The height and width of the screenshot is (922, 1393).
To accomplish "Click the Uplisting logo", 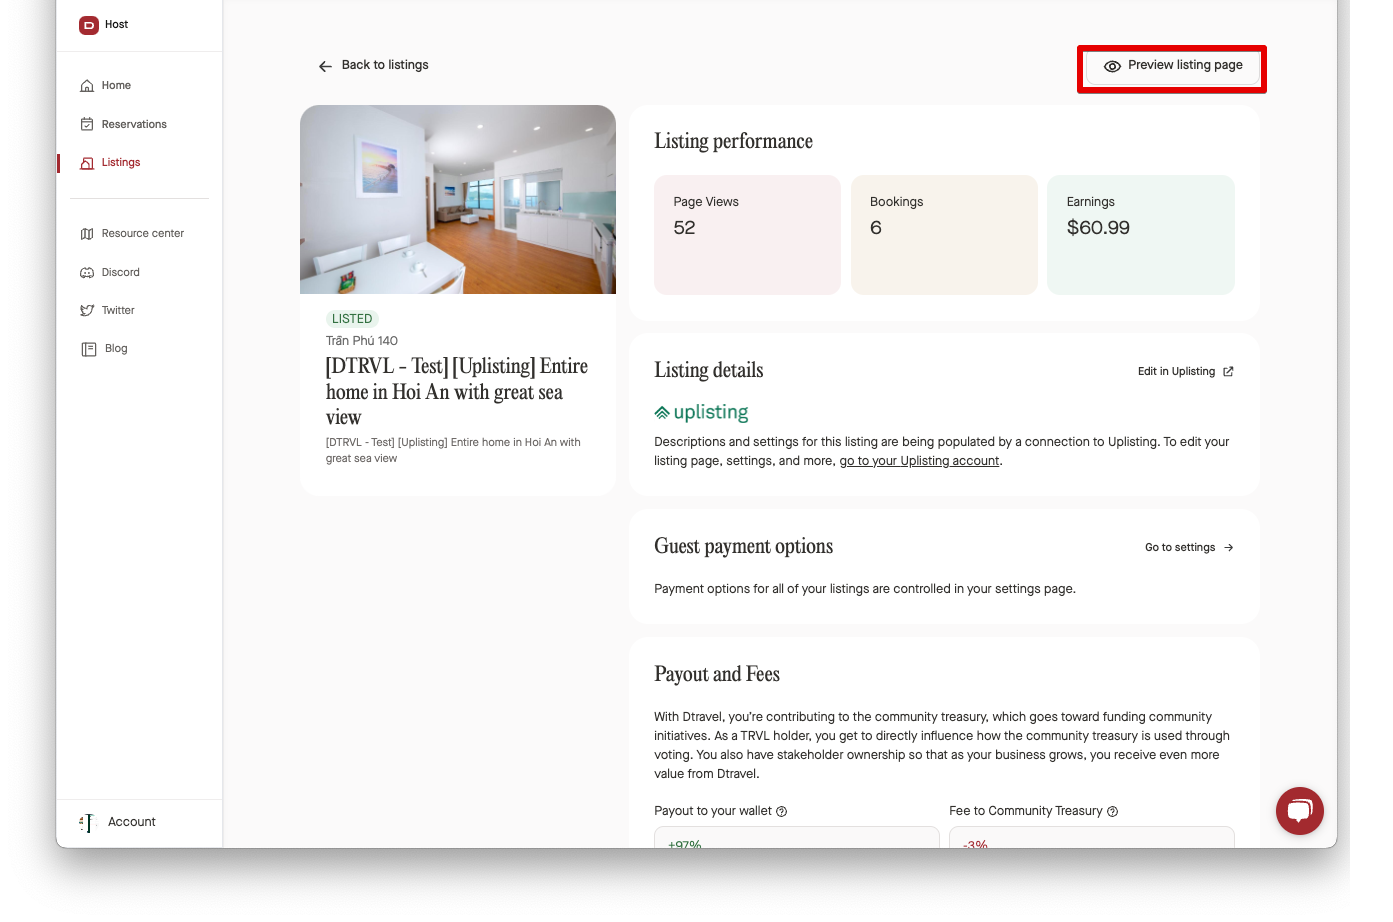I will coord(701,412).
